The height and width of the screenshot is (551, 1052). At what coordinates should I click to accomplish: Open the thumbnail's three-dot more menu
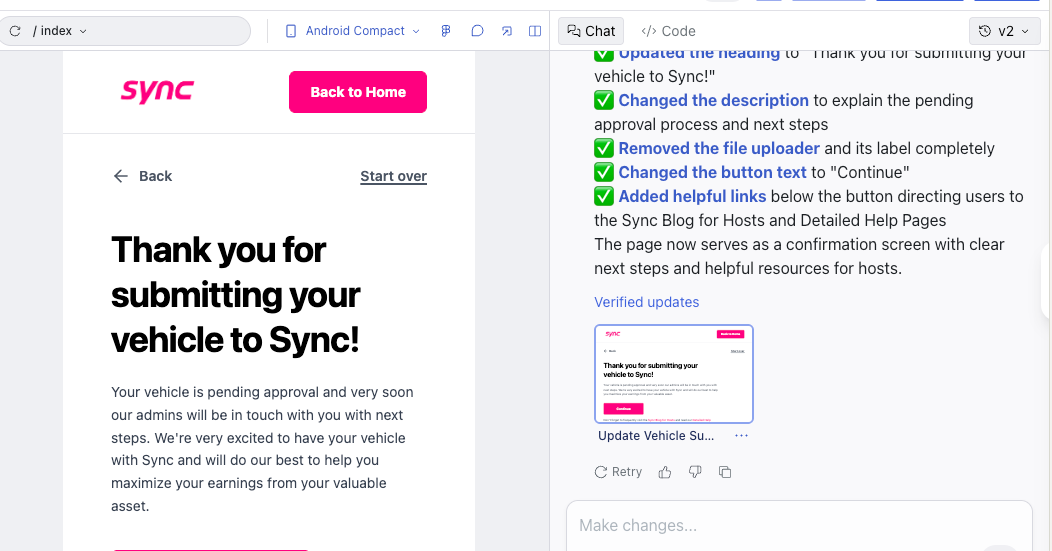pos(741,436)
